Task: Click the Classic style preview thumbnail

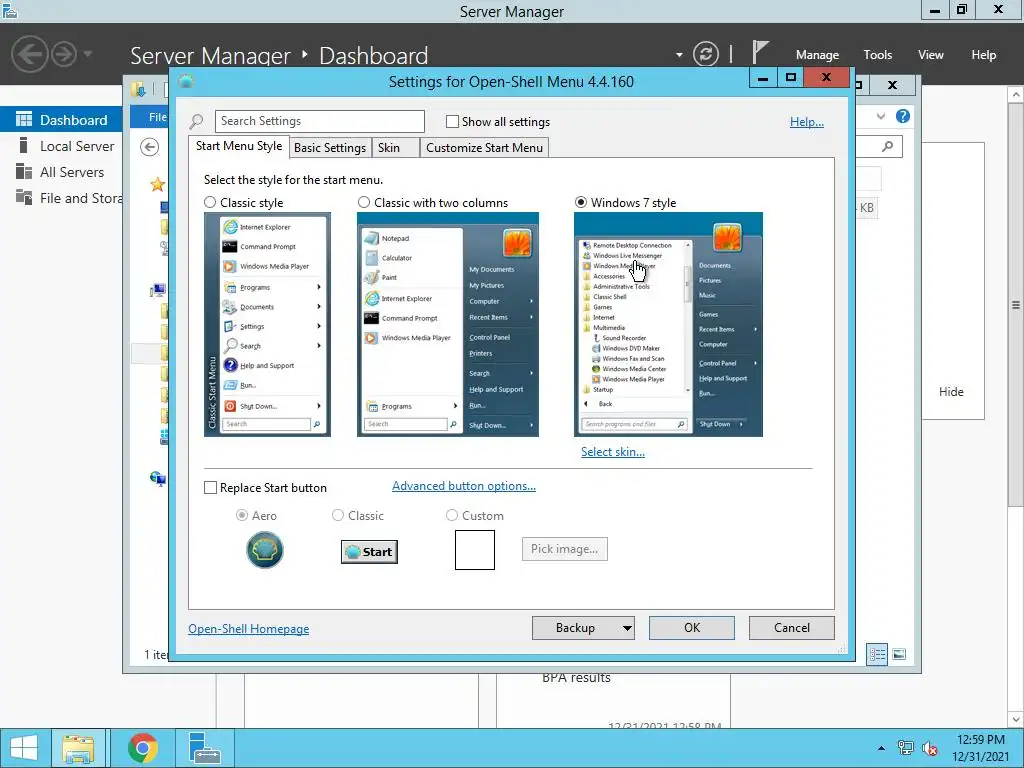Action: (x=267, y=325)
